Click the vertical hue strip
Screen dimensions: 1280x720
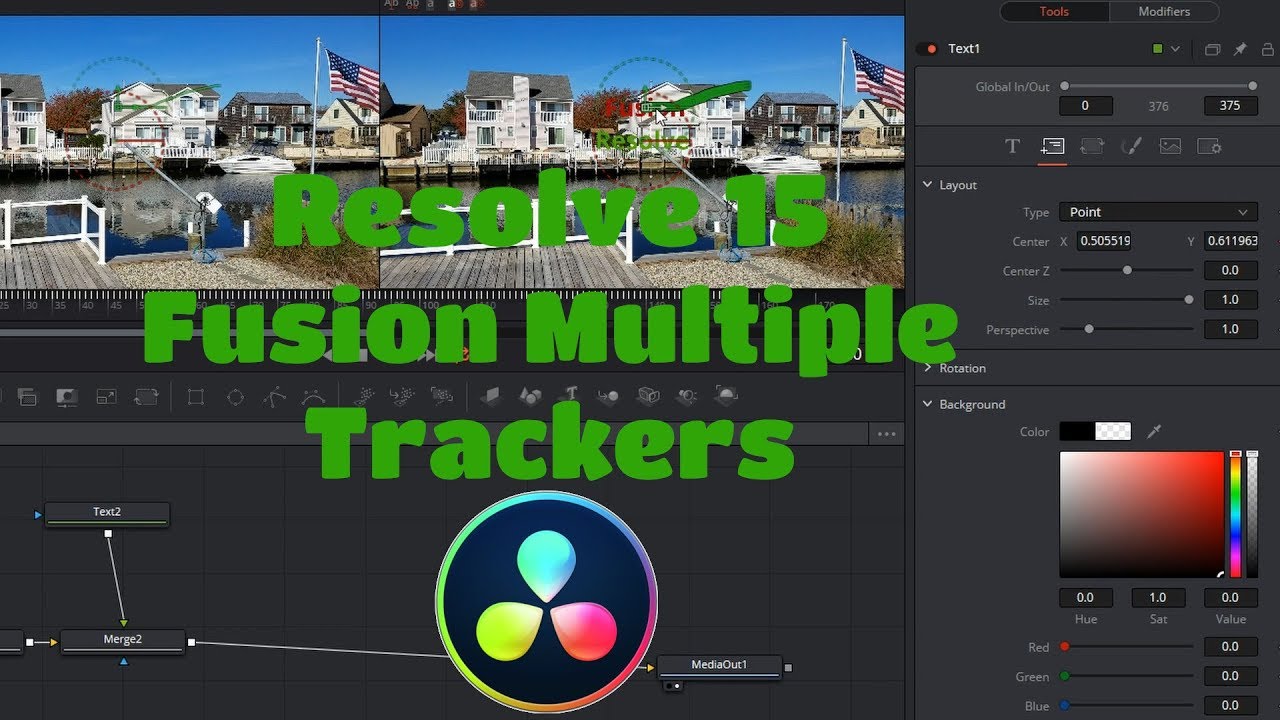pos(1236,514)
